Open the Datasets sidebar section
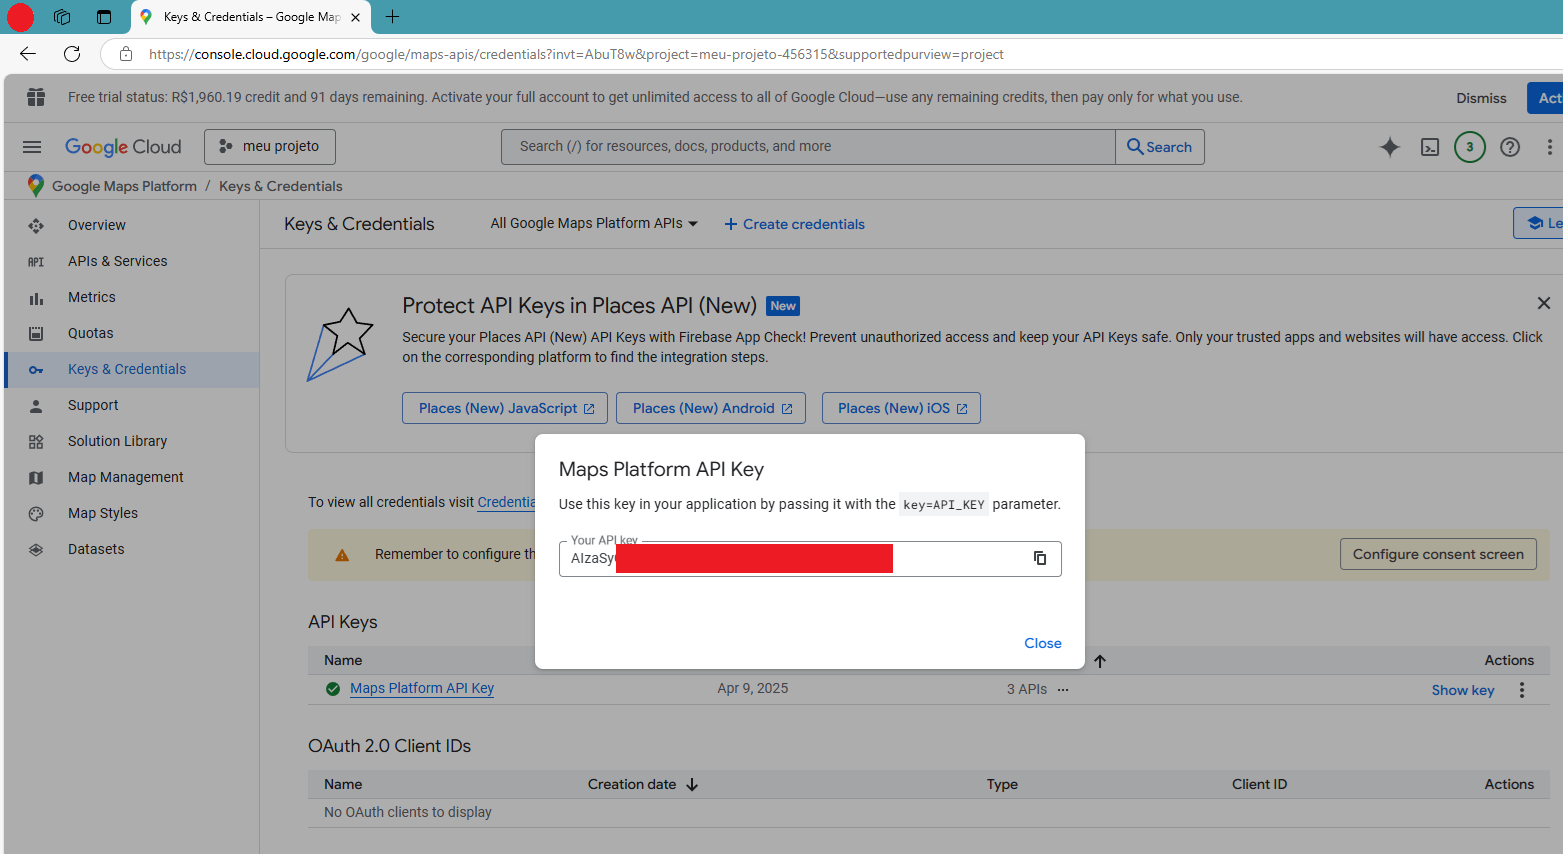 [x=95, y=549]
